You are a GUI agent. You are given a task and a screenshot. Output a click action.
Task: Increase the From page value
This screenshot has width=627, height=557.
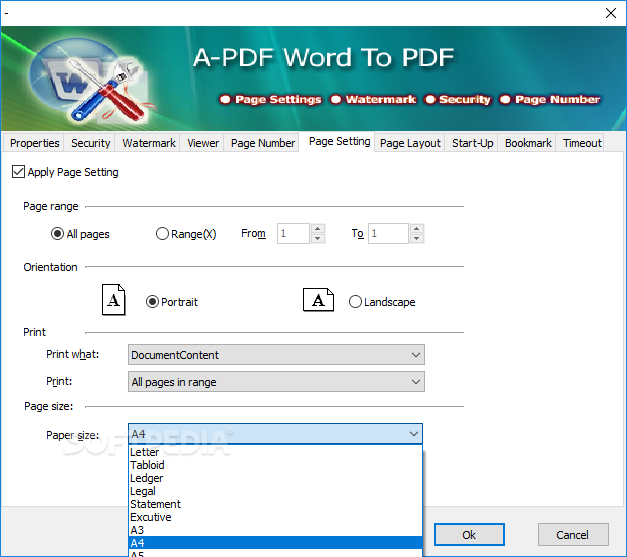317,229
